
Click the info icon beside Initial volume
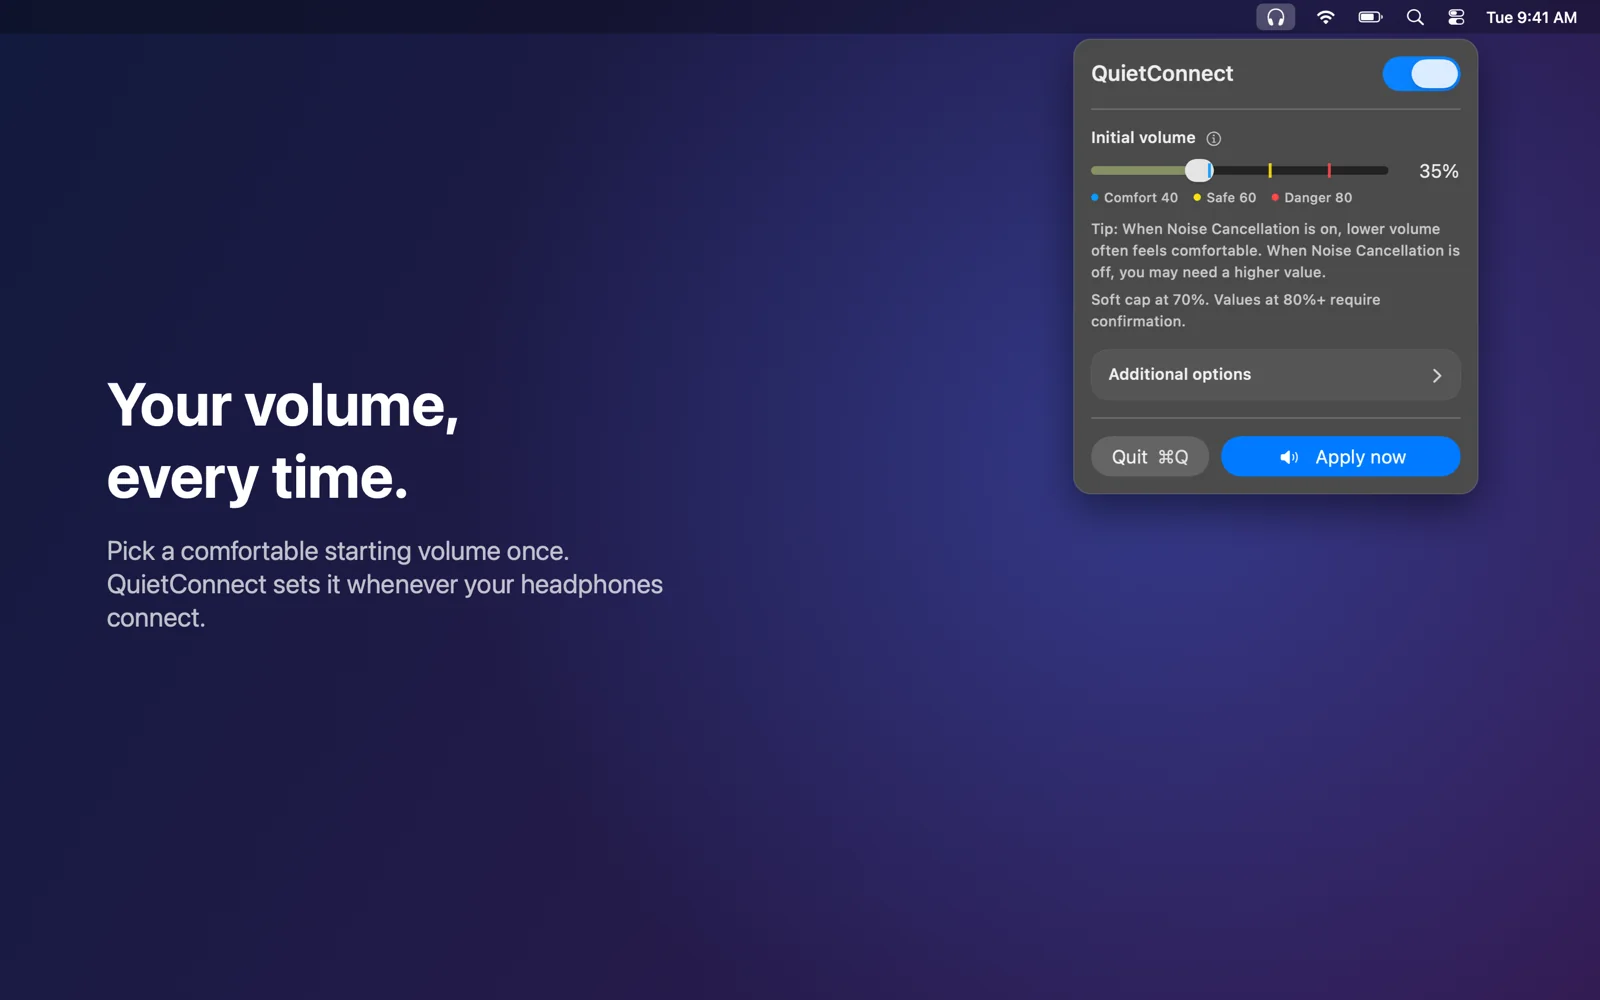[x=1213, y=138]
